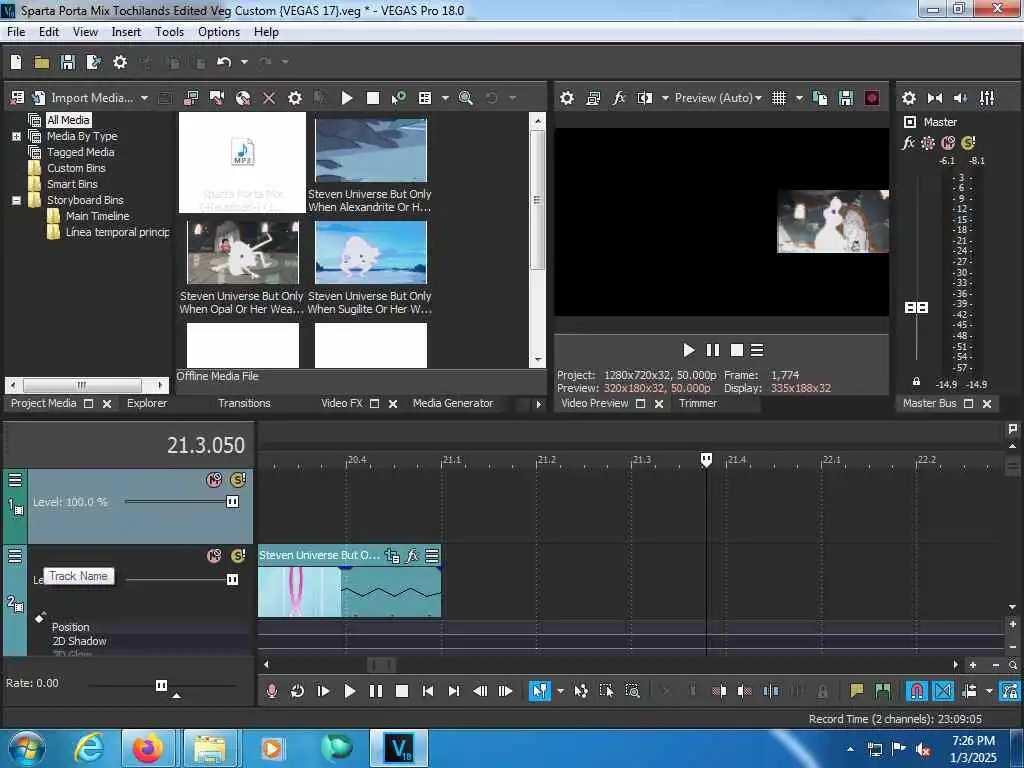Adjust track 1 Level slider
Image resolution: width=1024 pixels, height=768 pixels.
pyautogui.click(x=232, y=502)
